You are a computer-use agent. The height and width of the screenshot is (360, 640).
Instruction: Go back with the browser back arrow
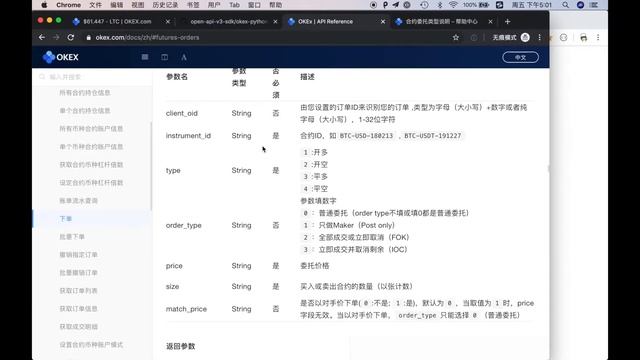[42, 37]
